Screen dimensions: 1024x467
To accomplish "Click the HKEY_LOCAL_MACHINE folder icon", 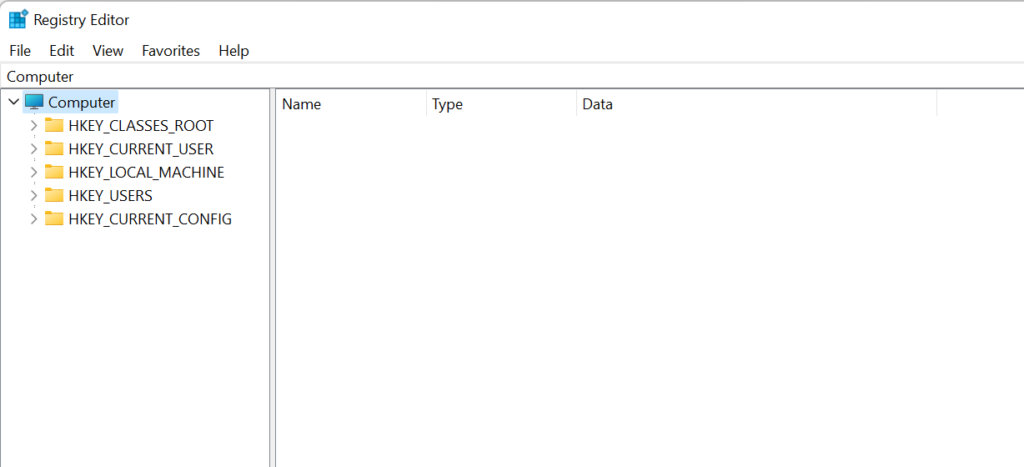I will point(54,172).
